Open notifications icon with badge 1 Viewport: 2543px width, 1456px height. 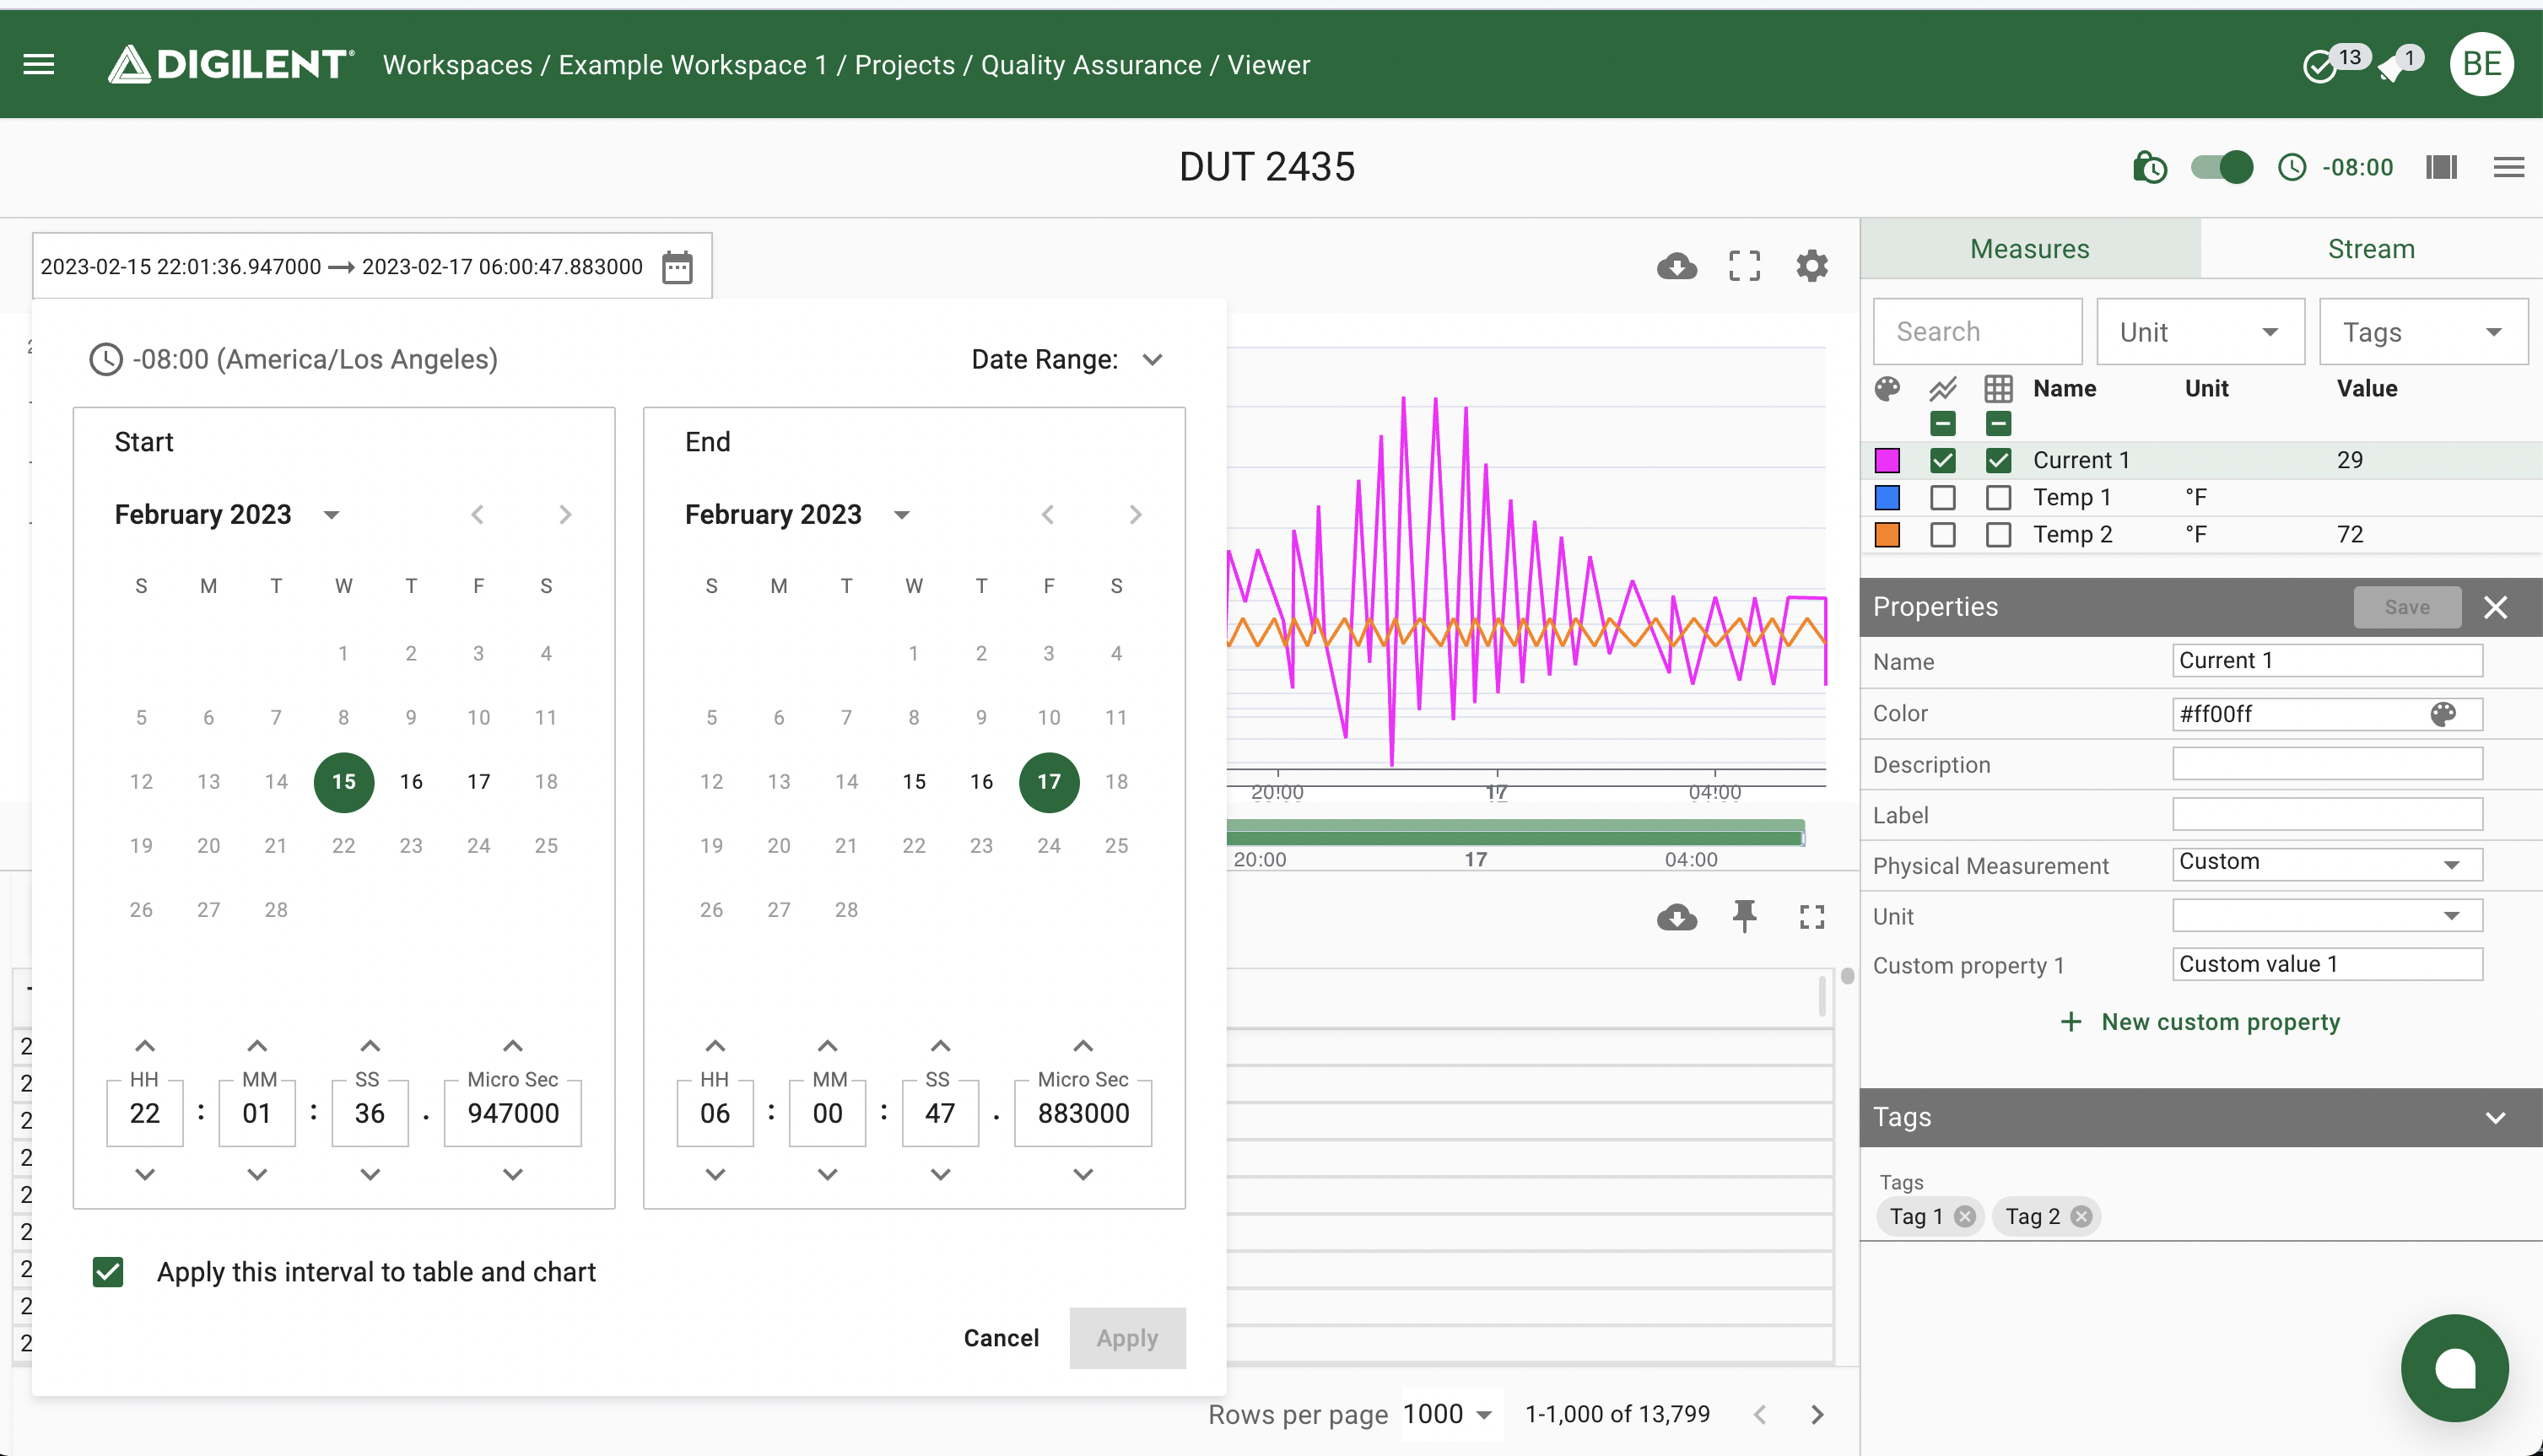pyautogui.click(x=2391, y=67)
